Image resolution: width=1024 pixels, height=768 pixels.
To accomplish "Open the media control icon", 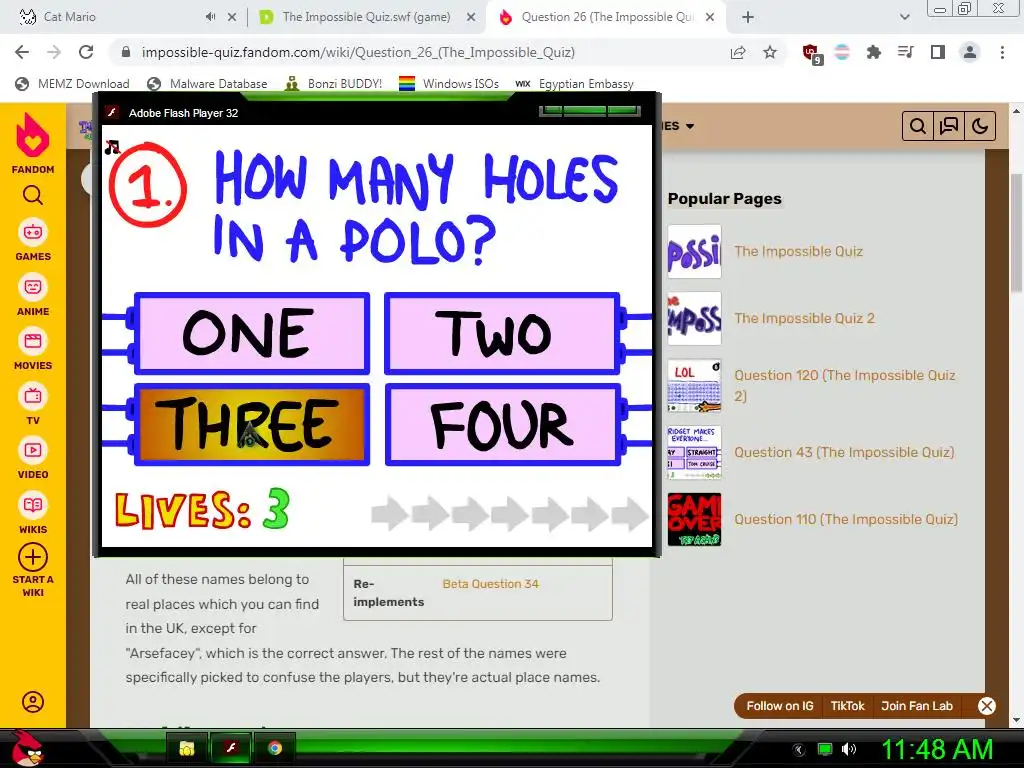I will [x=906, y=52].
